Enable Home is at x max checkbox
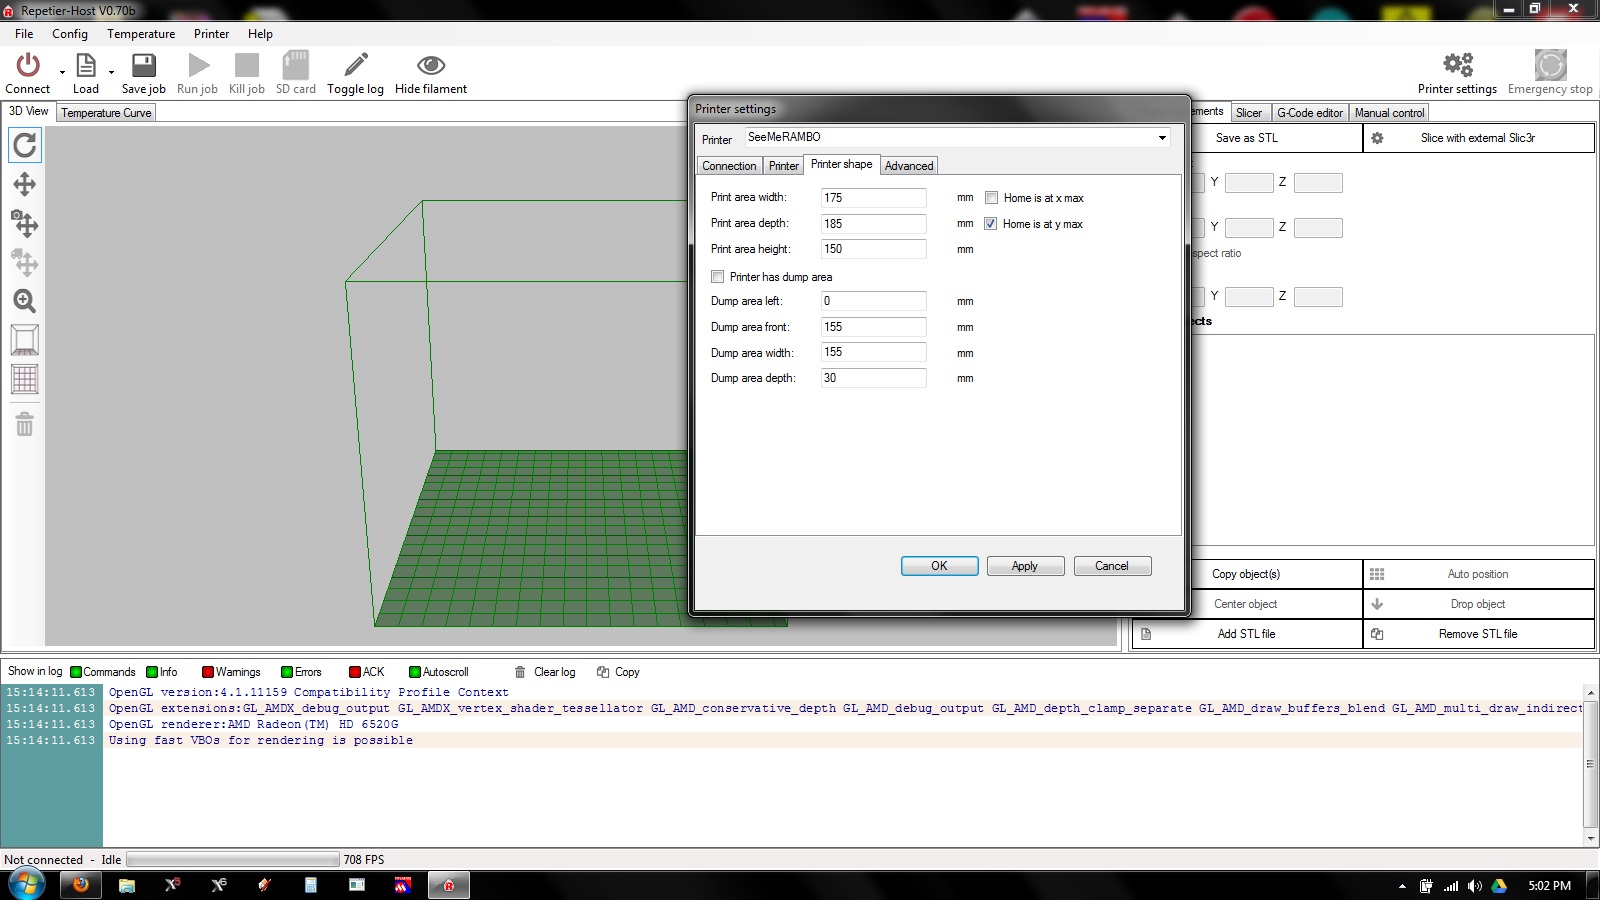1600x900 pixels. click(992, 198)
